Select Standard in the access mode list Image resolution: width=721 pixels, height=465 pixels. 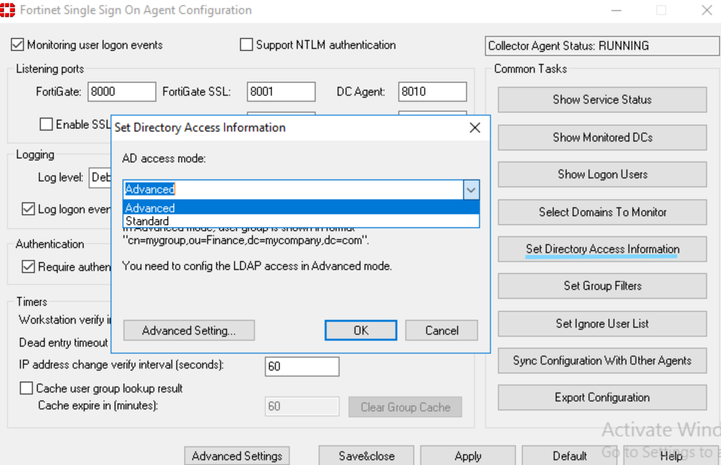148,221
